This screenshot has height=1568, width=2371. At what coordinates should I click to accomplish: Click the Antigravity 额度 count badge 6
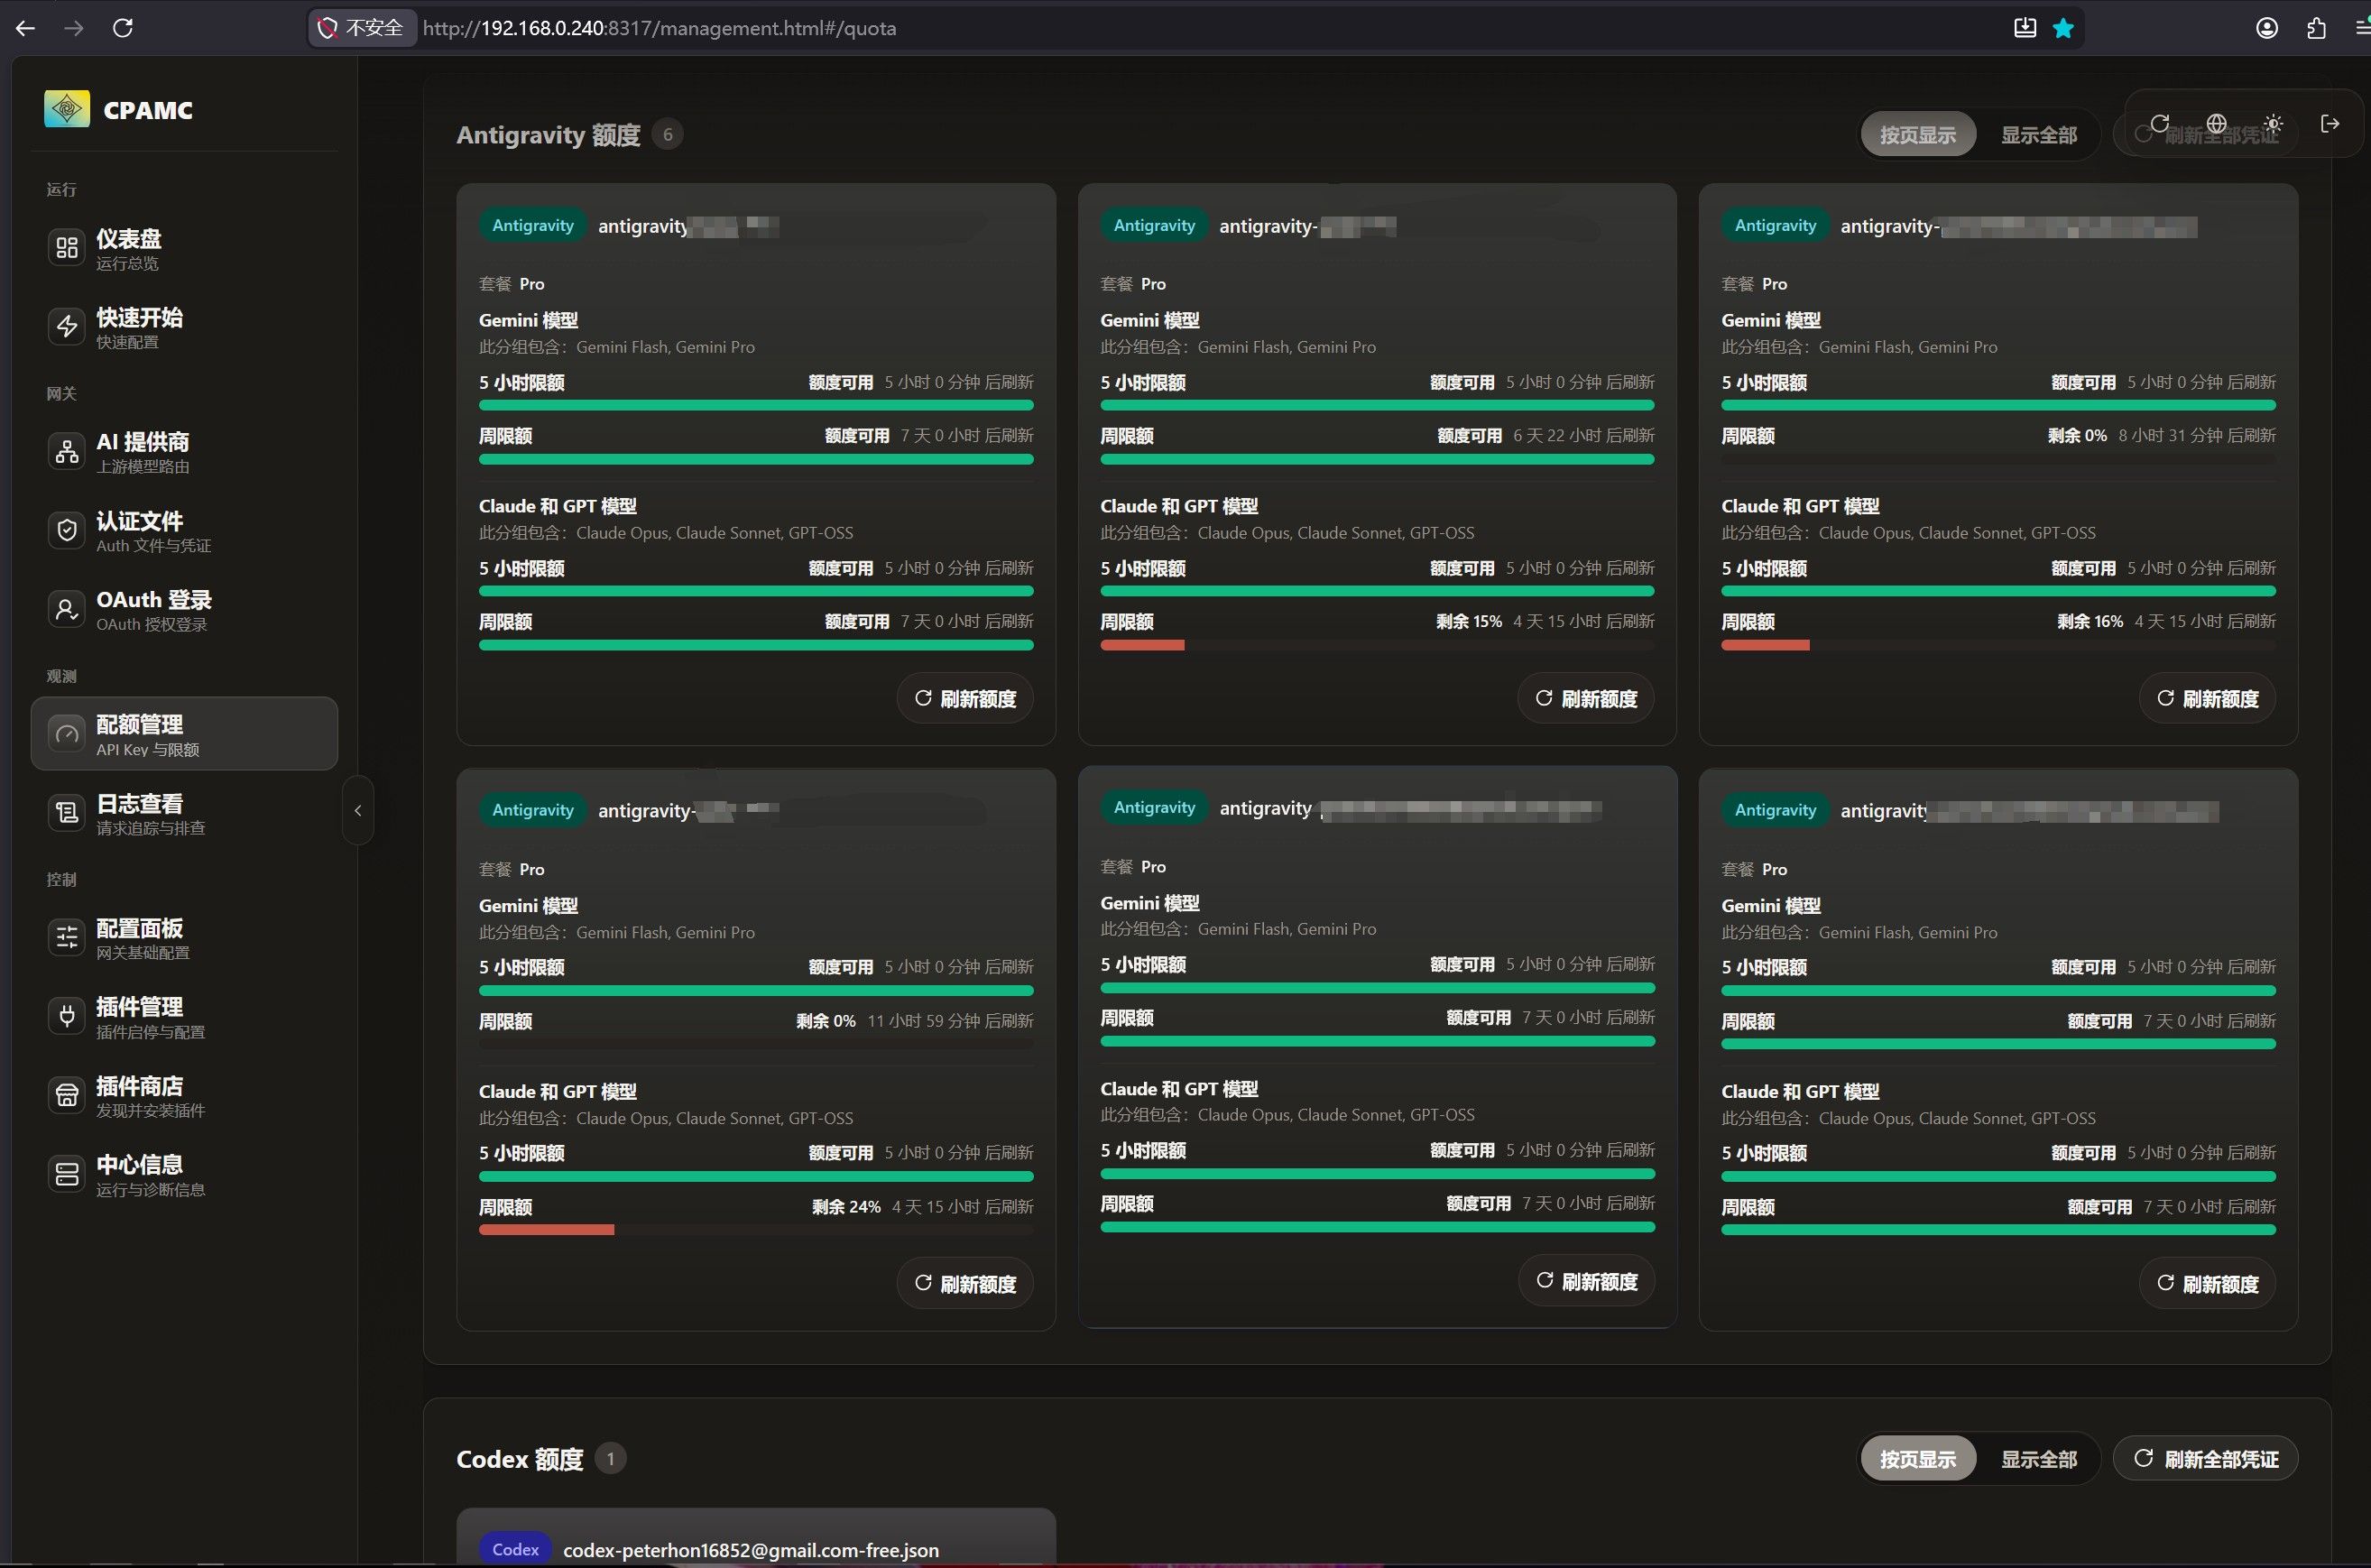[667, 134]
